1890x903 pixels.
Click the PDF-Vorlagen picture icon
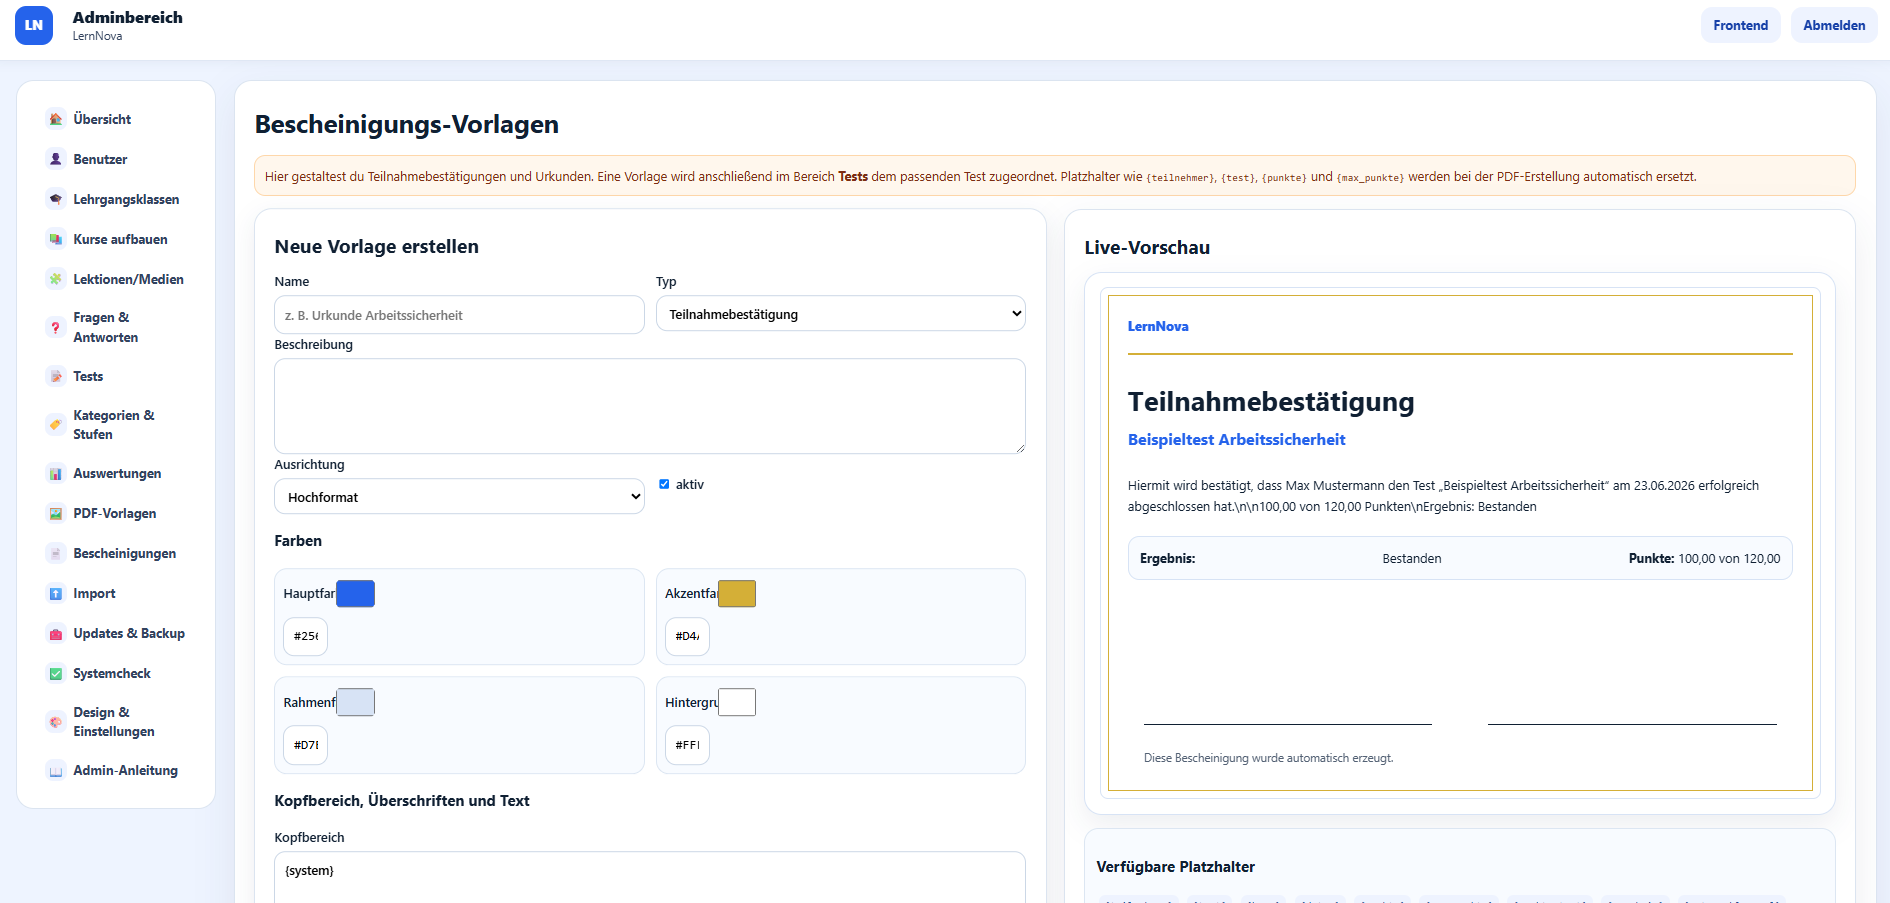tap(56, 513)
